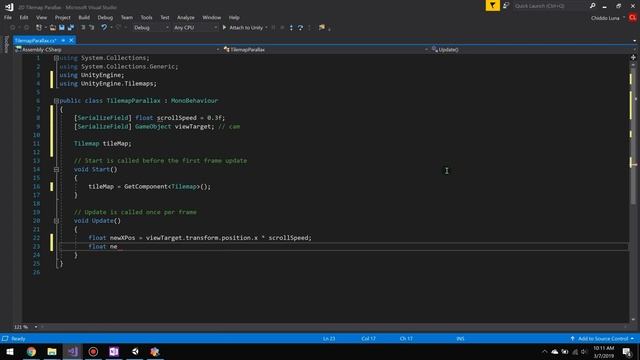Image resolution: width=640 pixels, height=360 pixels.
Task: Collapse the Update() method region
Action: click(x=56, y=221)
